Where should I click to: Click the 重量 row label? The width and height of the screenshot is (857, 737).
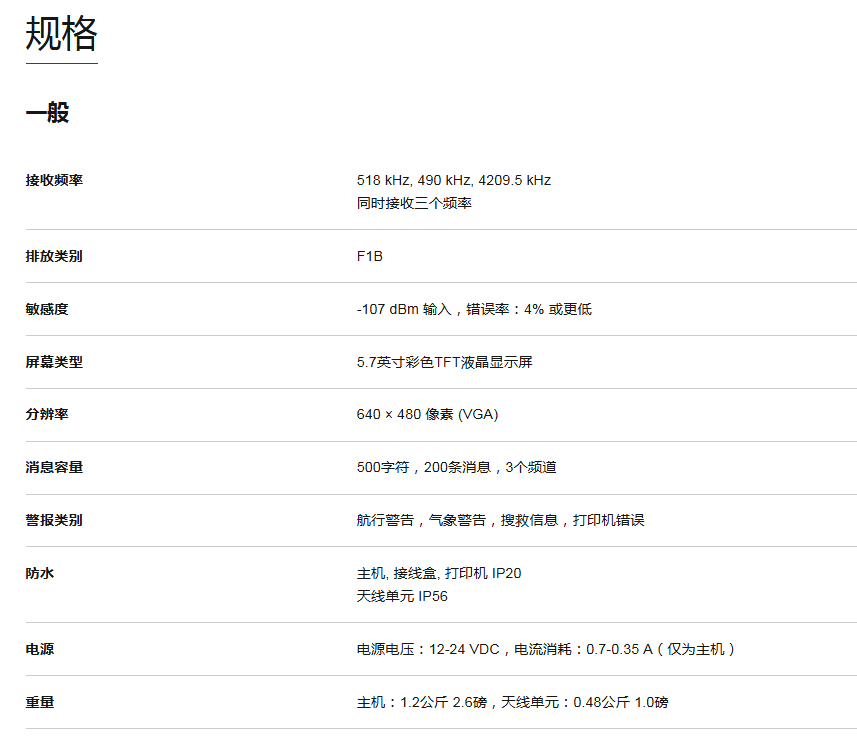[40, 703]
